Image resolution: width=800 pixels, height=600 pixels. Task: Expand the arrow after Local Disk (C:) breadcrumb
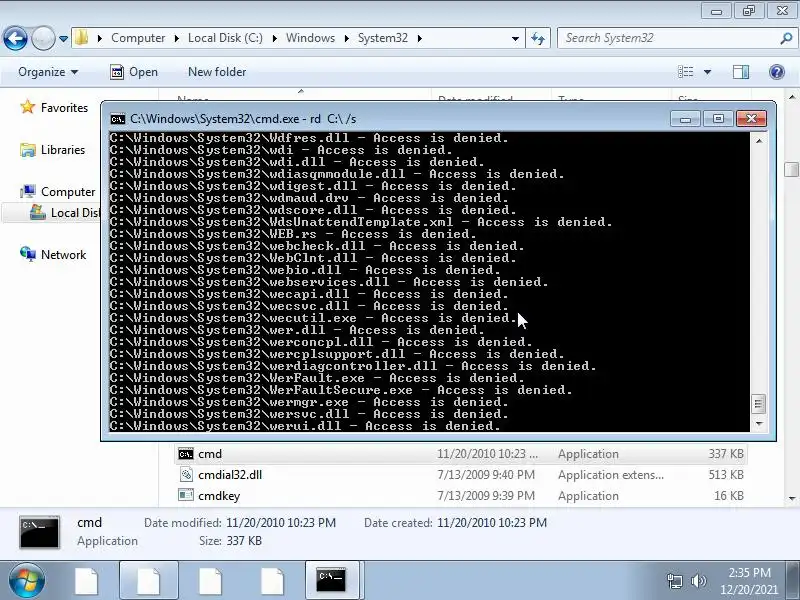274,38
